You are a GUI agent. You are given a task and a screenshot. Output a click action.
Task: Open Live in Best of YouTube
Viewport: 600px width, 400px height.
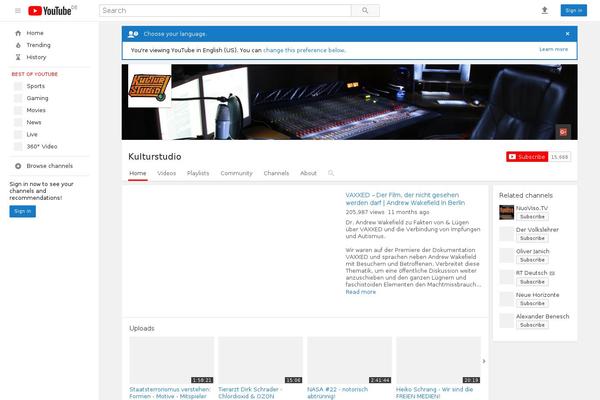point(32,134)
